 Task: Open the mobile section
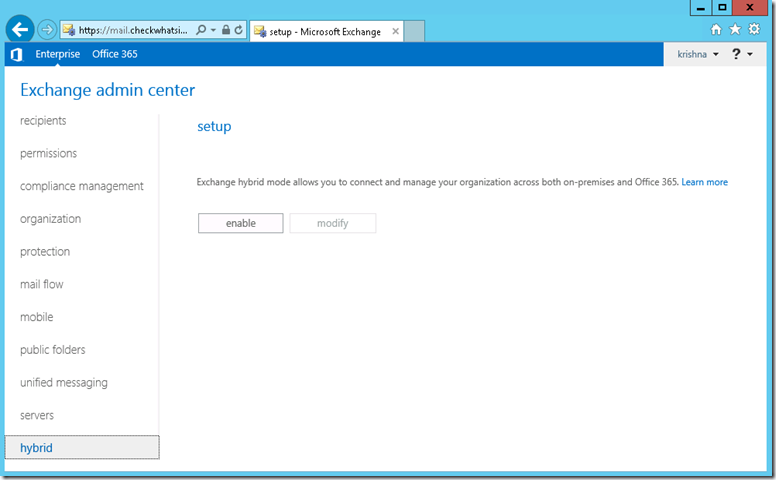click(x=37, y=317)
